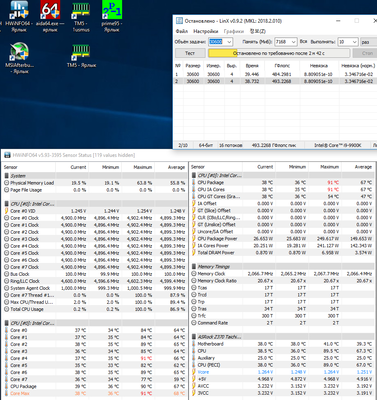Screen dimensions: 377x400
Task: Click the Все memory button
Action: pos(303,42)
